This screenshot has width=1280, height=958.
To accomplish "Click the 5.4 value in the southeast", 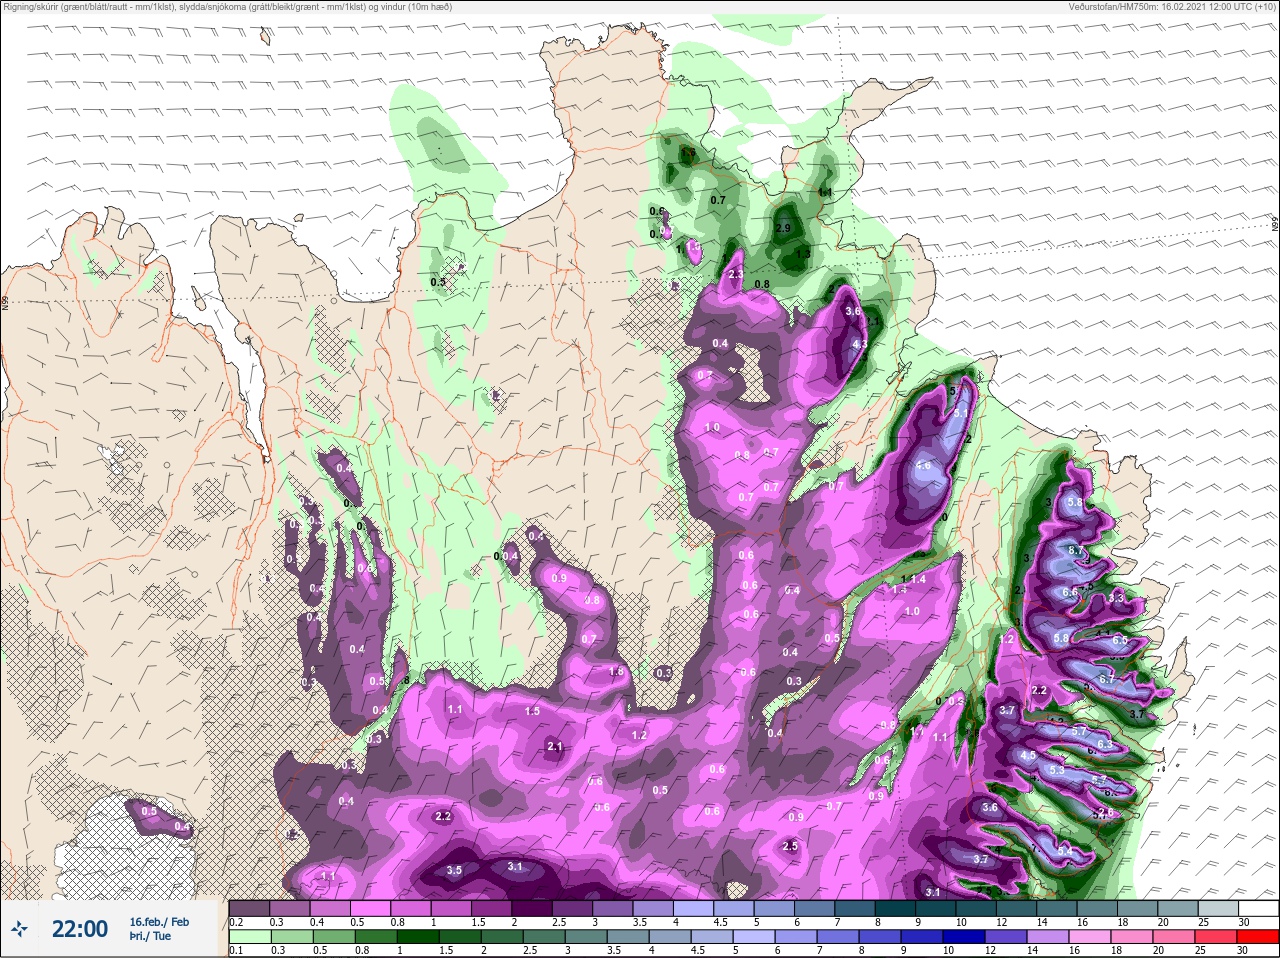I will (x=1064, y=851).
